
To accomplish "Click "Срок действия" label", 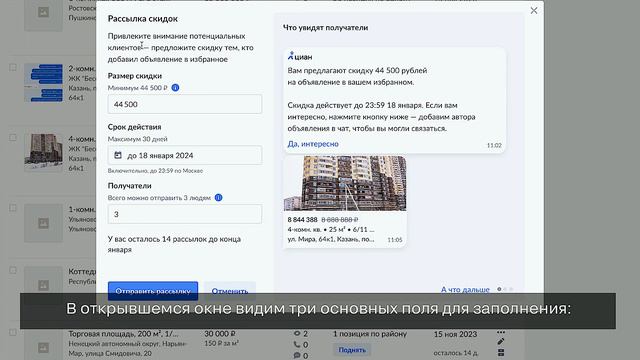I will (x=134, y=127).
